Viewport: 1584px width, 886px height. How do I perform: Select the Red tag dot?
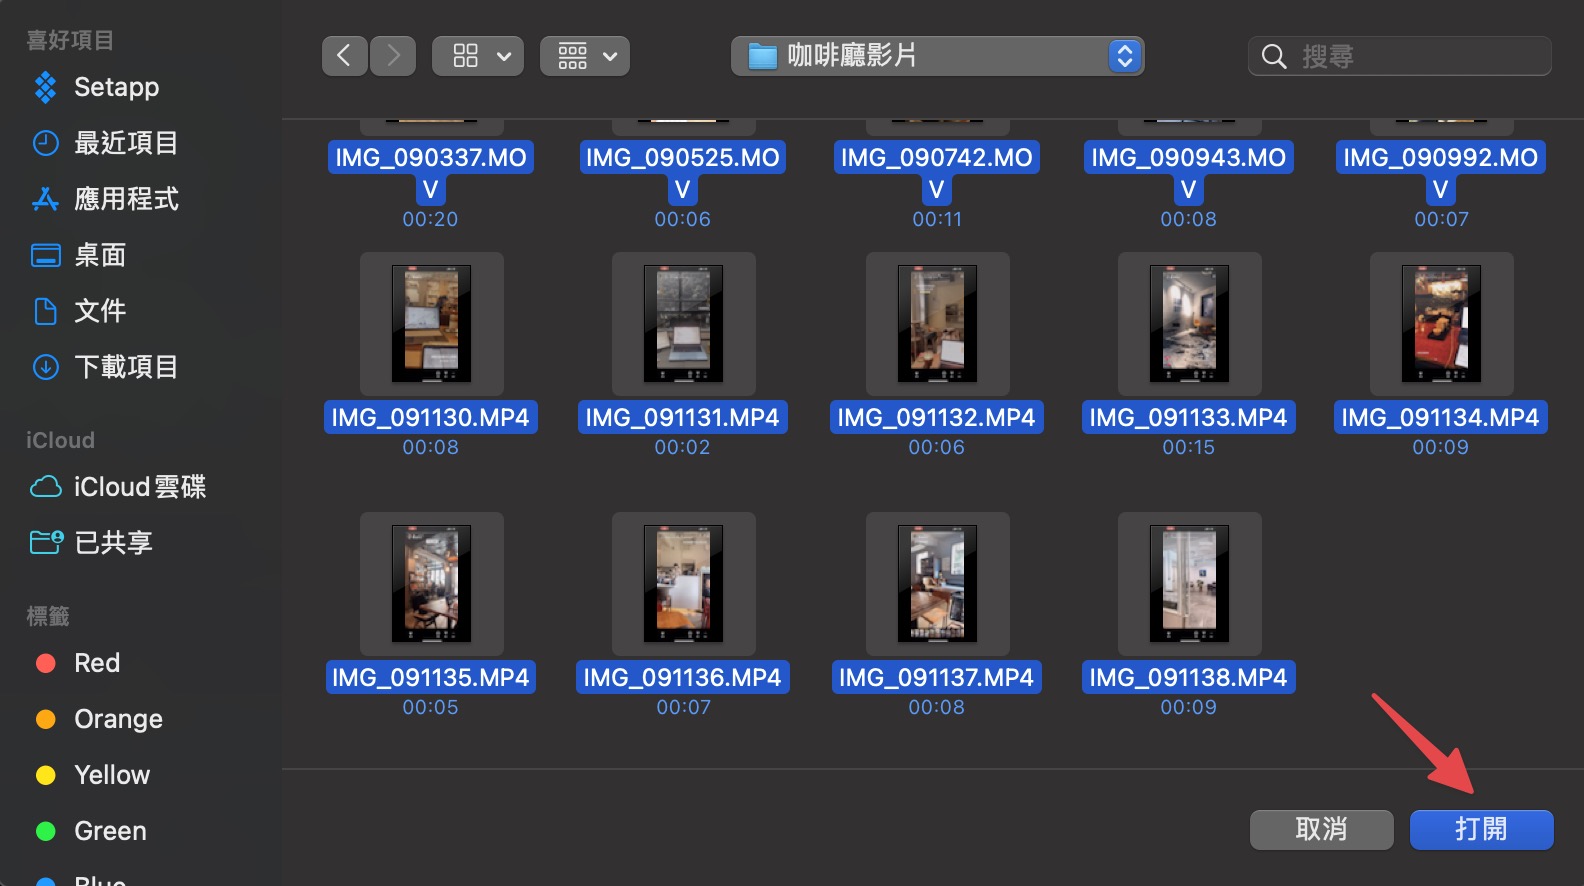[45, 663]
